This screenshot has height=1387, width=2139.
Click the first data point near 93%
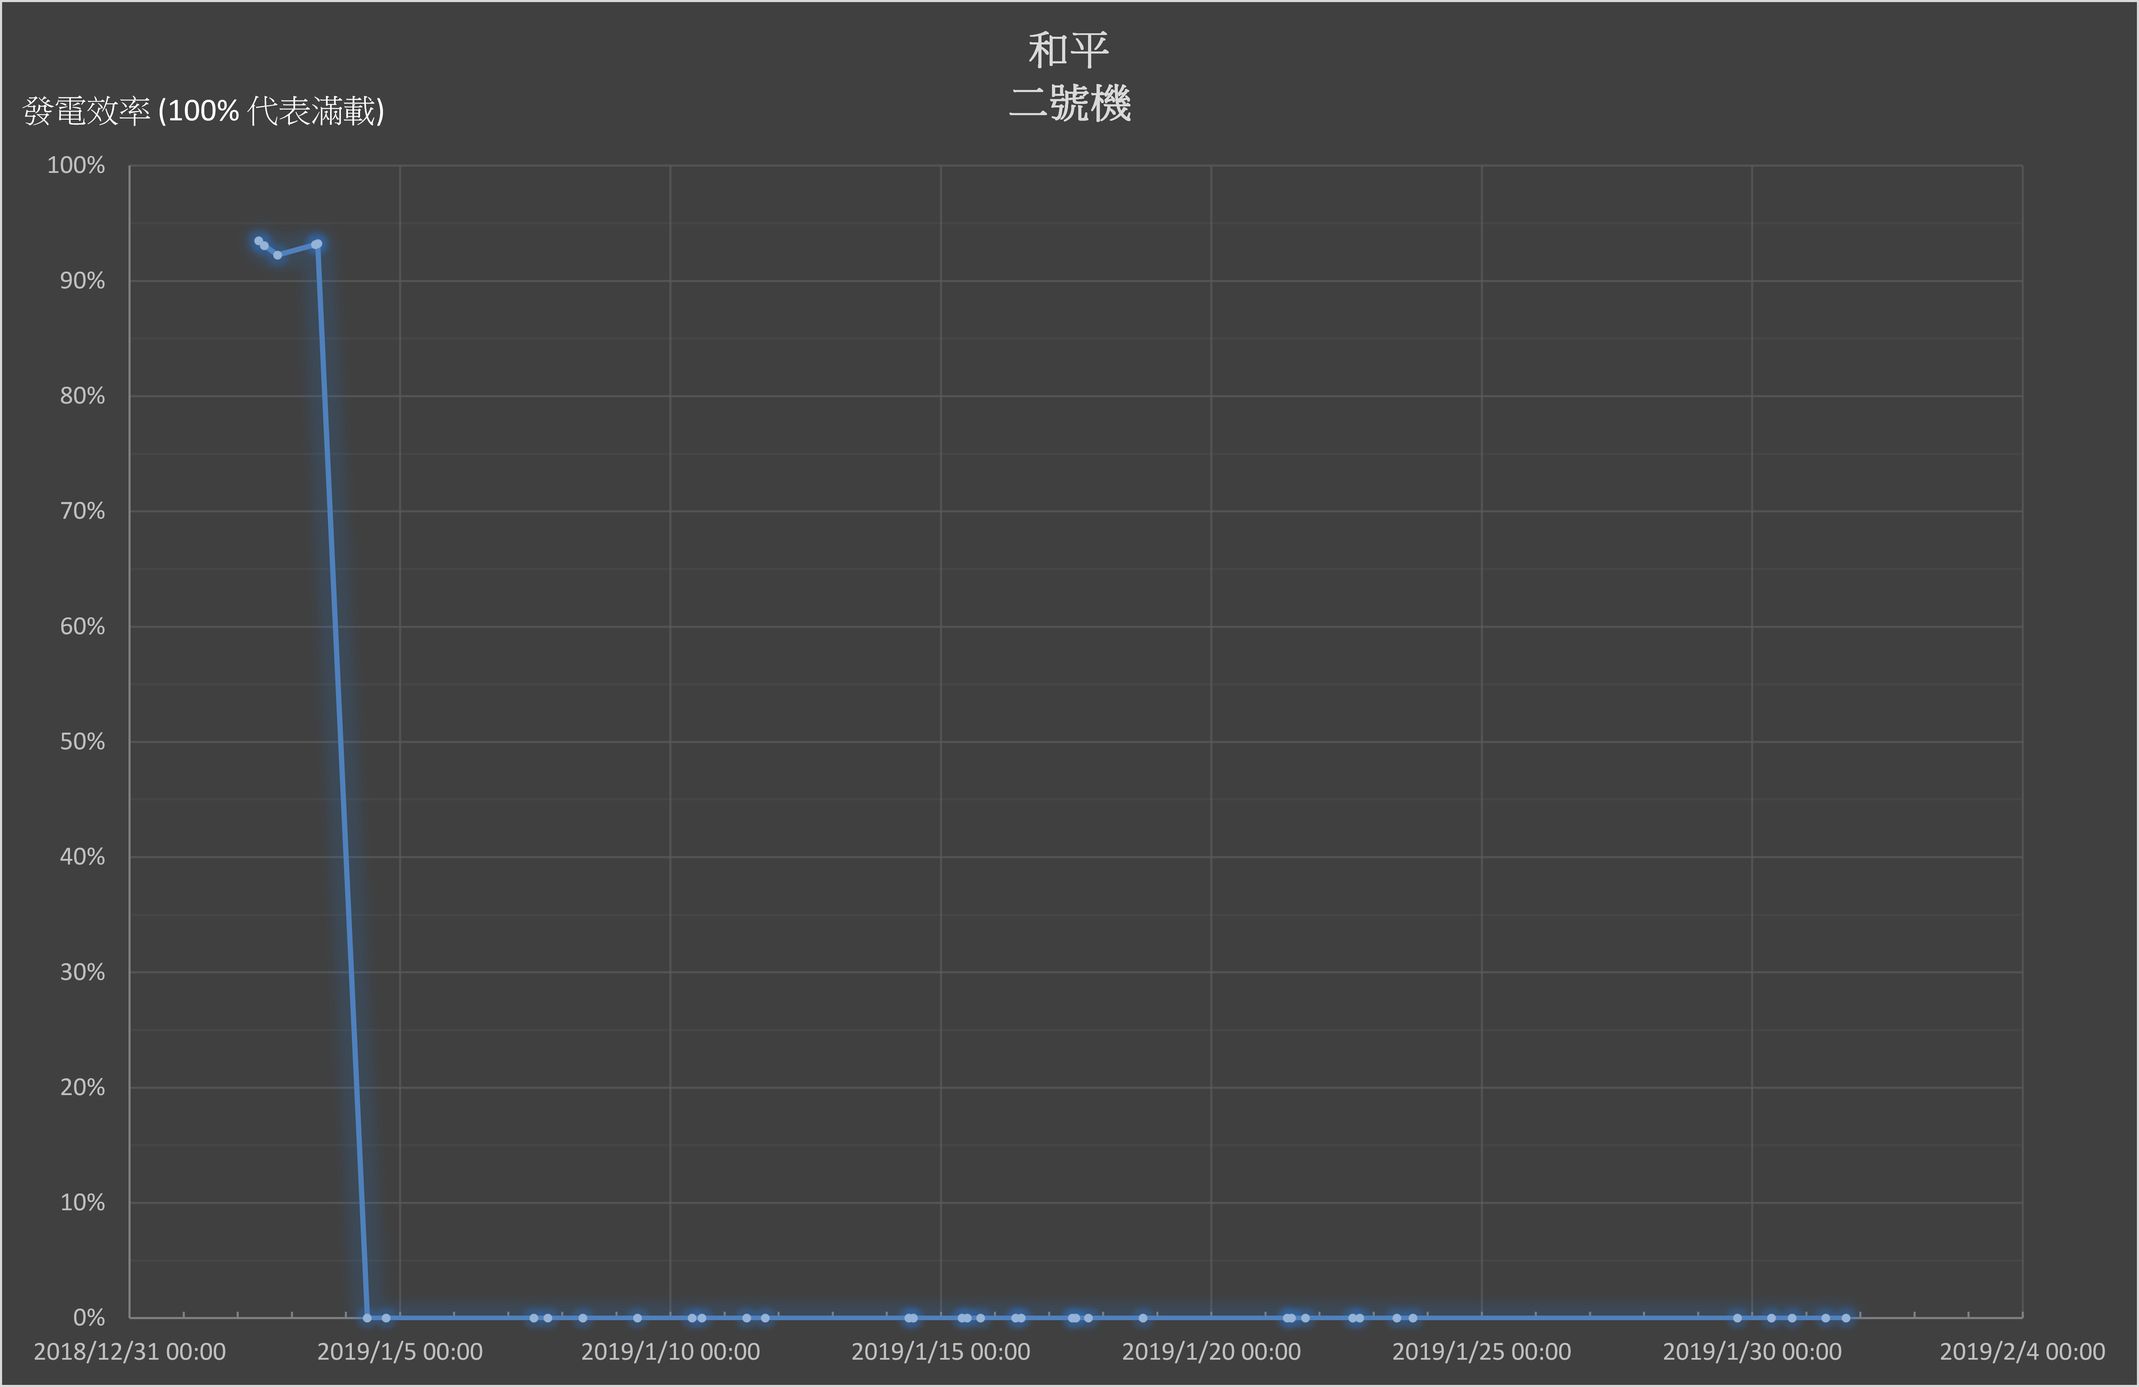click(258, 241)
